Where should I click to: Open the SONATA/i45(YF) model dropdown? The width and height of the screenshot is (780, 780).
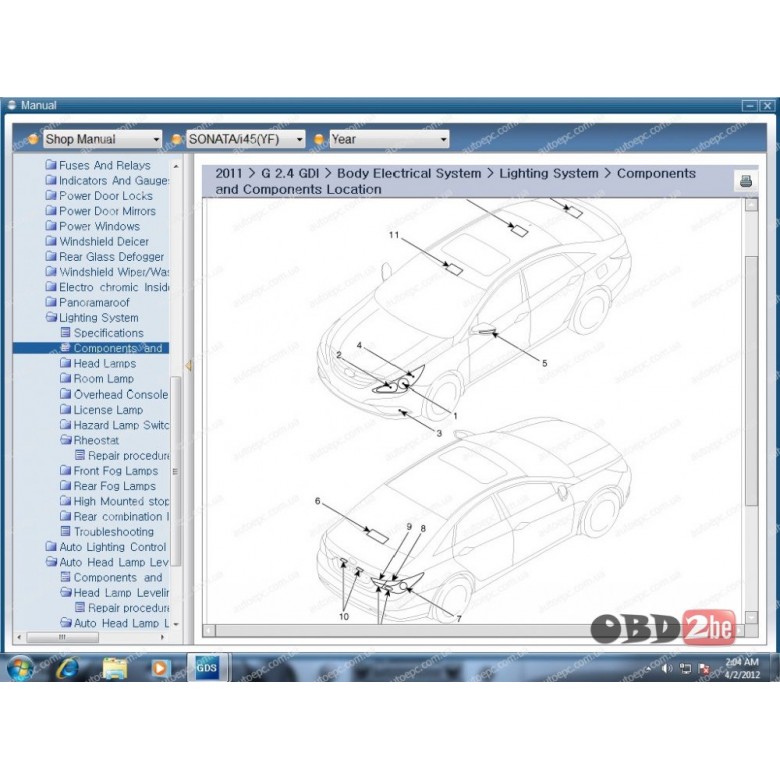[x=245, y=139]
